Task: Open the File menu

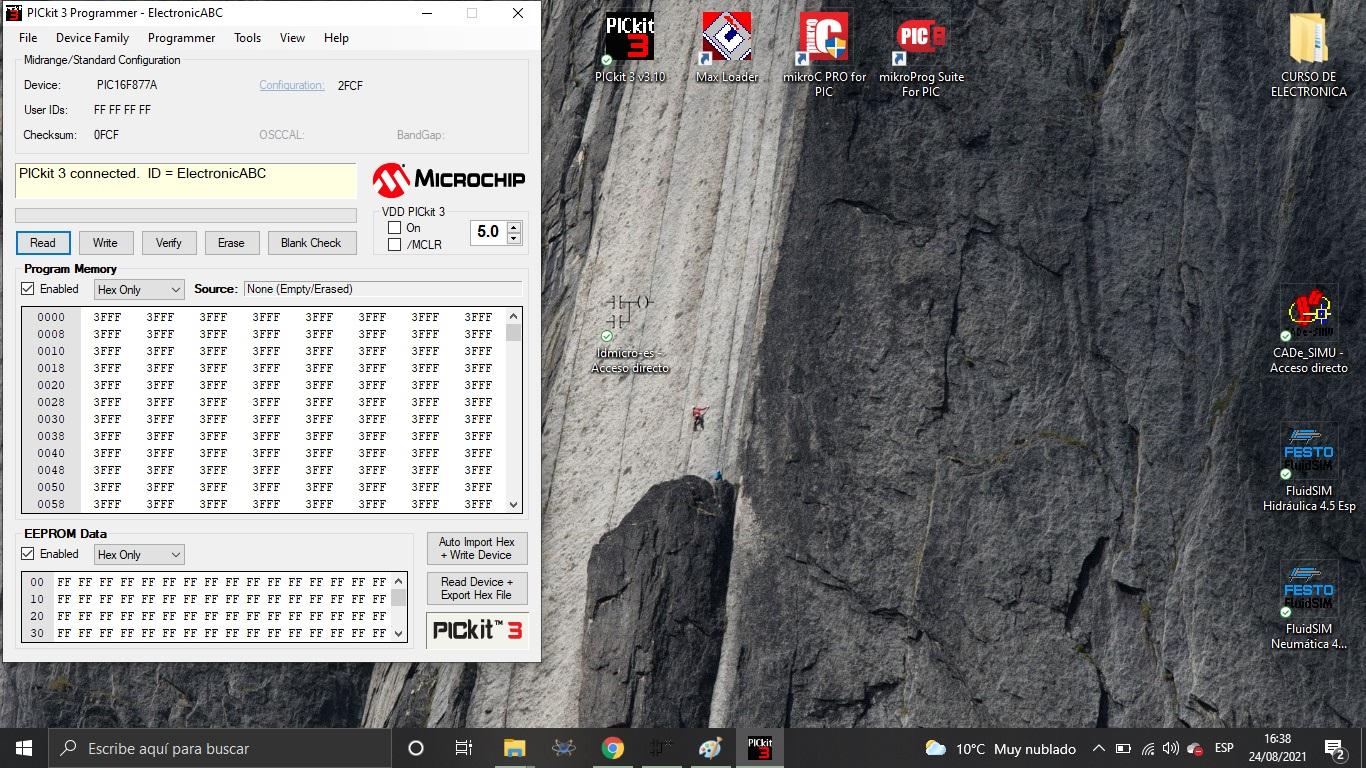Action: click(x=28, y=38)
